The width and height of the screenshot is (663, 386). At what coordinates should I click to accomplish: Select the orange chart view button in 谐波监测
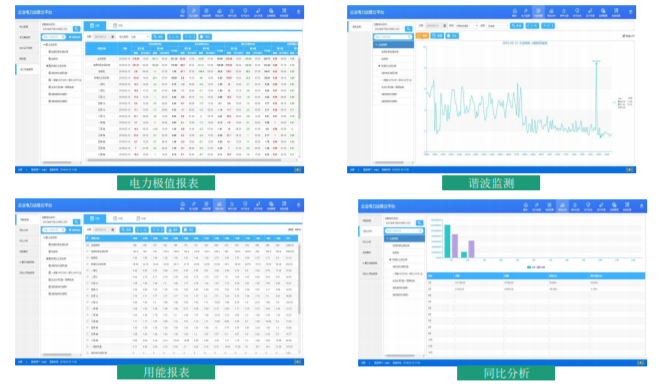[422, 36]
